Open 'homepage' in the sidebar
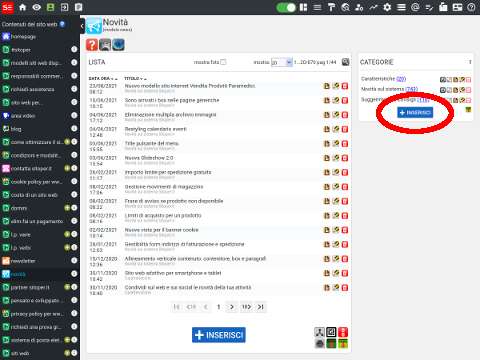 tap(23, 37)
